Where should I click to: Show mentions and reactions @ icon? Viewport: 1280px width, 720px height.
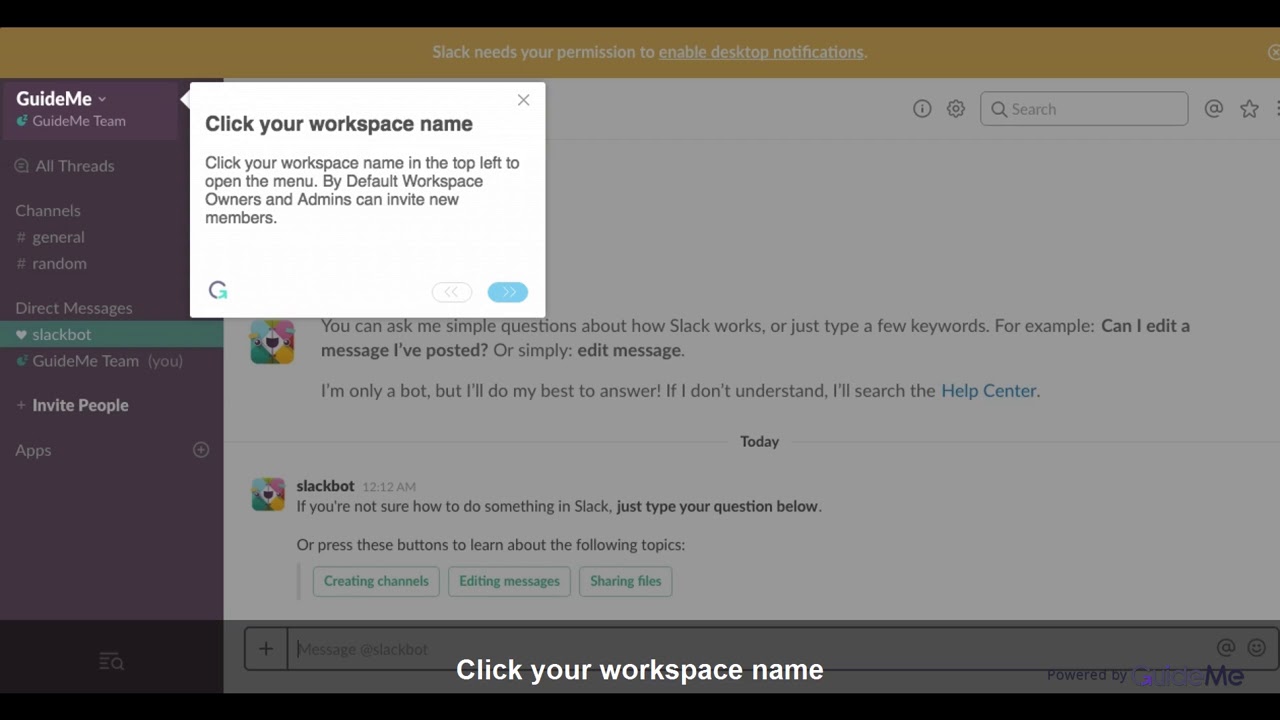point(1214,109)
